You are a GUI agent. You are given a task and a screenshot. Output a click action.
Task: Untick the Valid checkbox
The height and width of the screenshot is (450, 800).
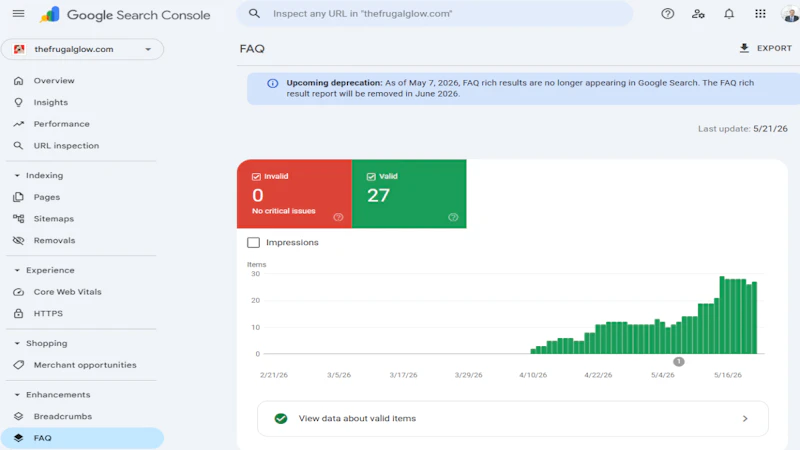[371, 177]
